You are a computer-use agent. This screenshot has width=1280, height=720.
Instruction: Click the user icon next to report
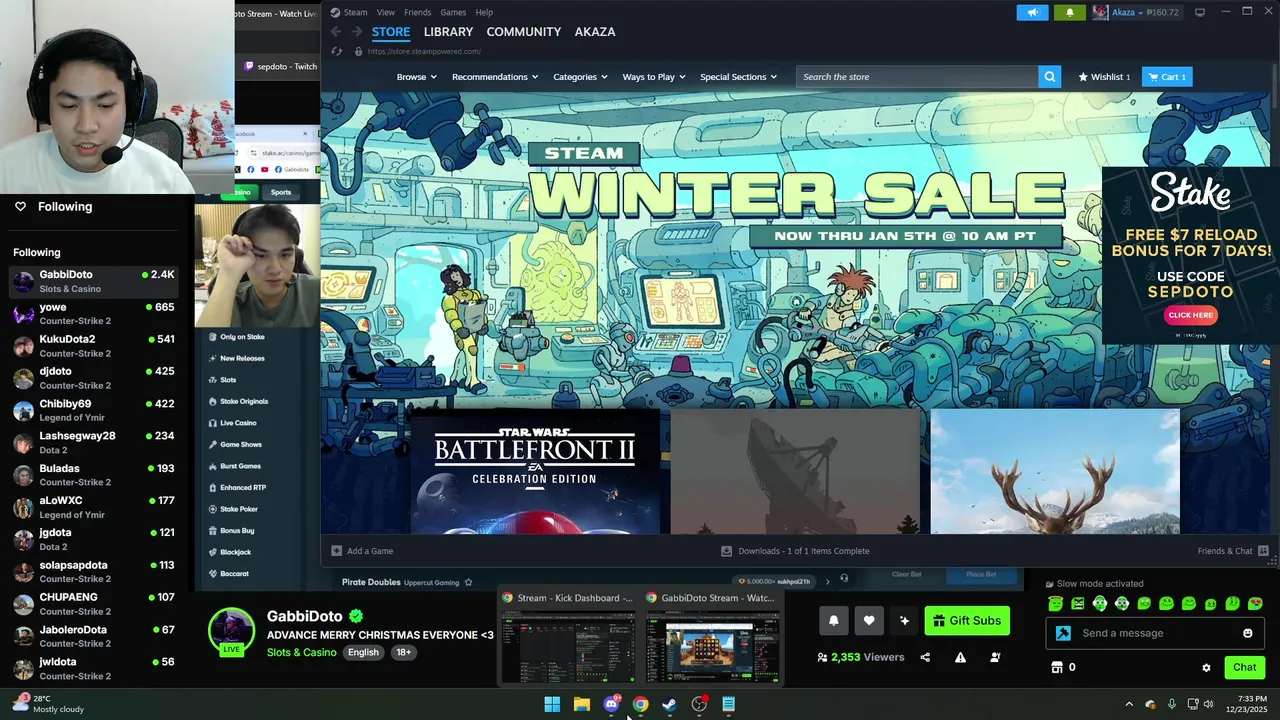pyautogui.click(x=995, y=657)
